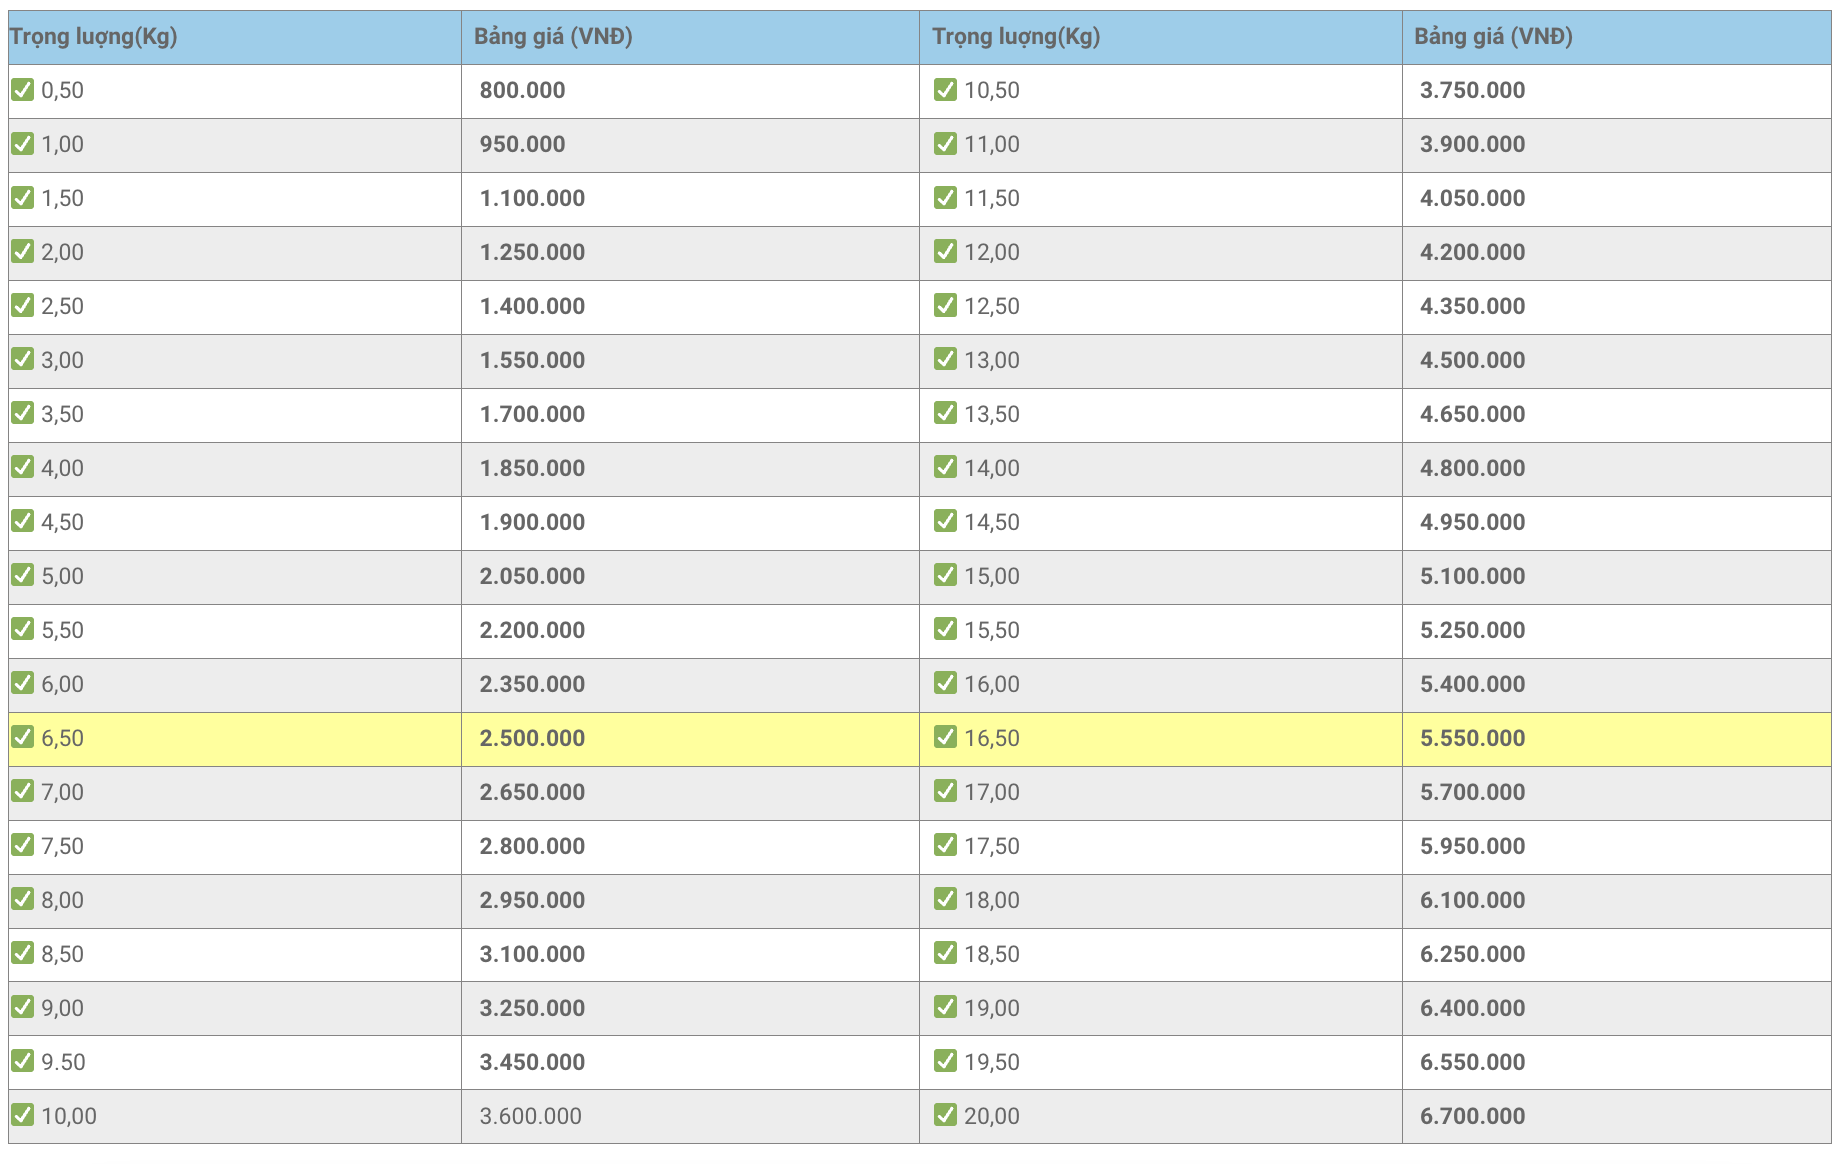Select the checkmark icon beside 10,00
Image resolution: width=1842 pixels, height=1164 pixels.
pos(22,1116)
